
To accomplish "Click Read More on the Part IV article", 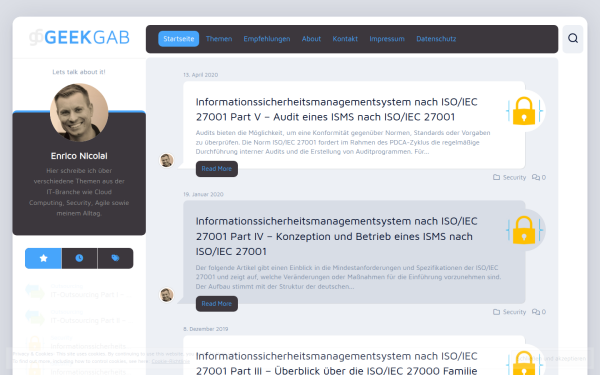I will click(217, 303).
